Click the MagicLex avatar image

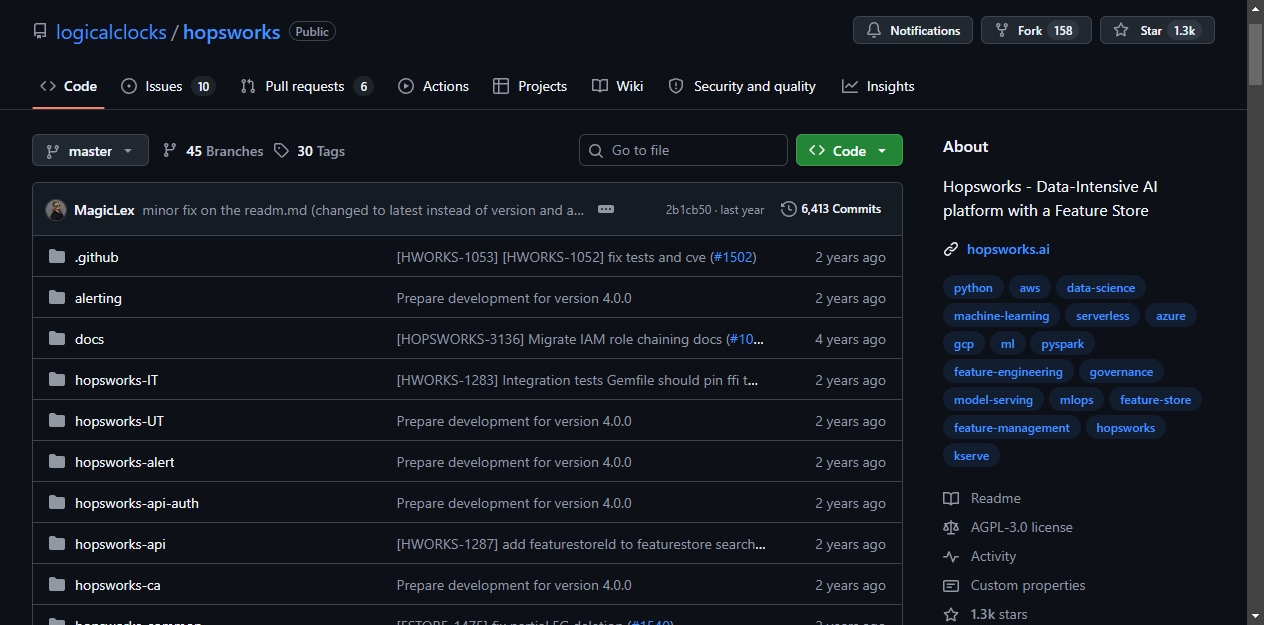[57, 210]
